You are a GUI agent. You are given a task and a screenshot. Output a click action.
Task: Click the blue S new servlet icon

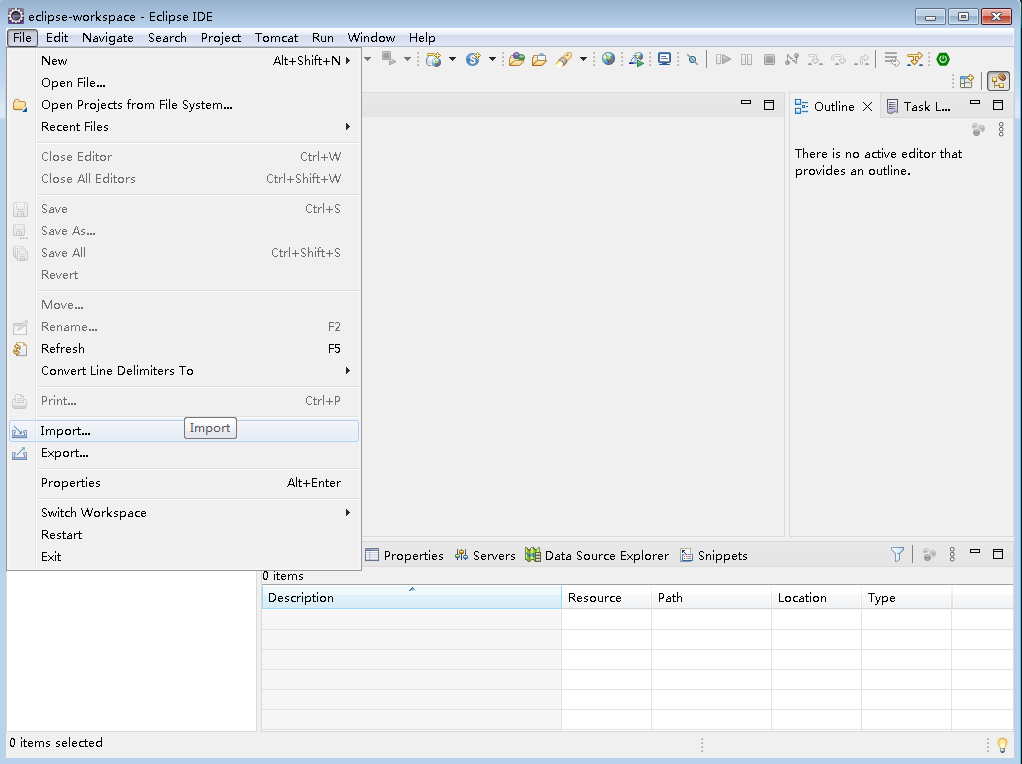(473, 60)
